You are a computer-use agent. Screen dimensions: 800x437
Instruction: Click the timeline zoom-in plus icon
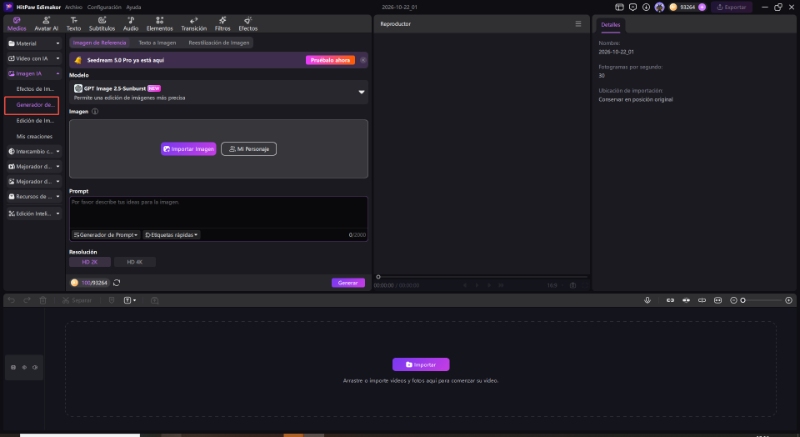789,300
